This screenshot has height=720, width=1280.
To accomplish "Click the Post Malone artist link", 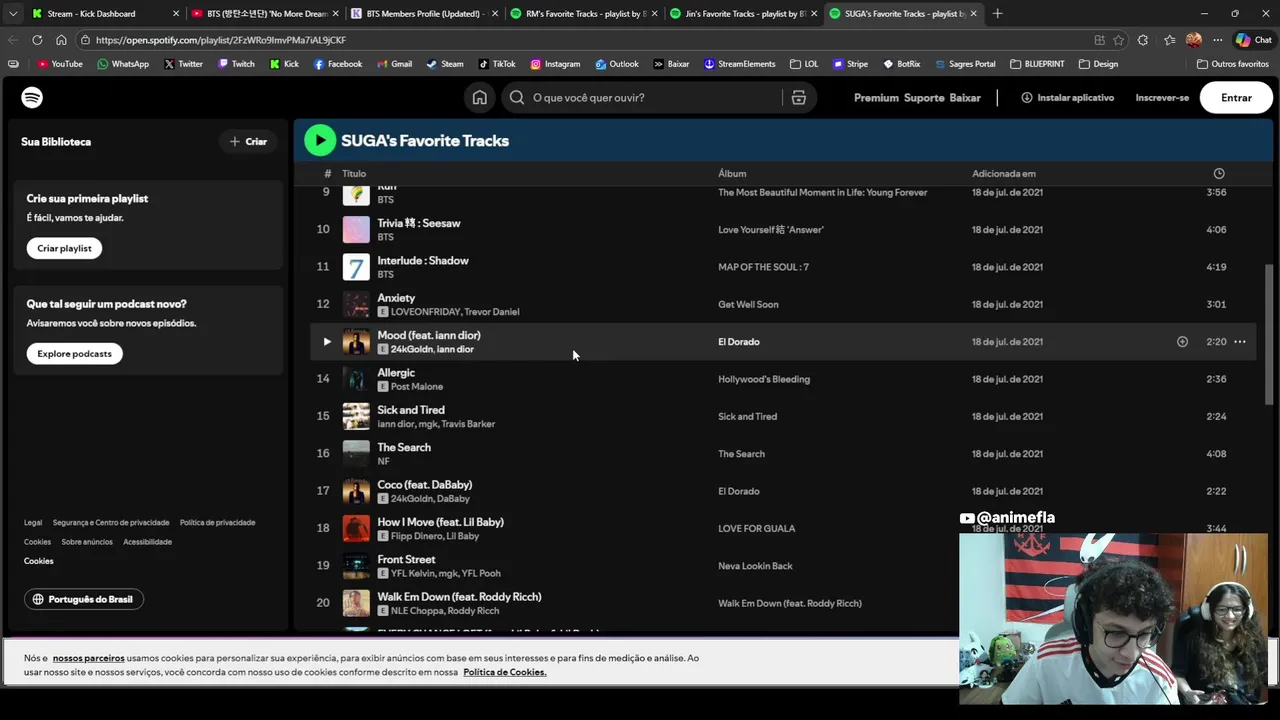I will click(x=417, y=387).
